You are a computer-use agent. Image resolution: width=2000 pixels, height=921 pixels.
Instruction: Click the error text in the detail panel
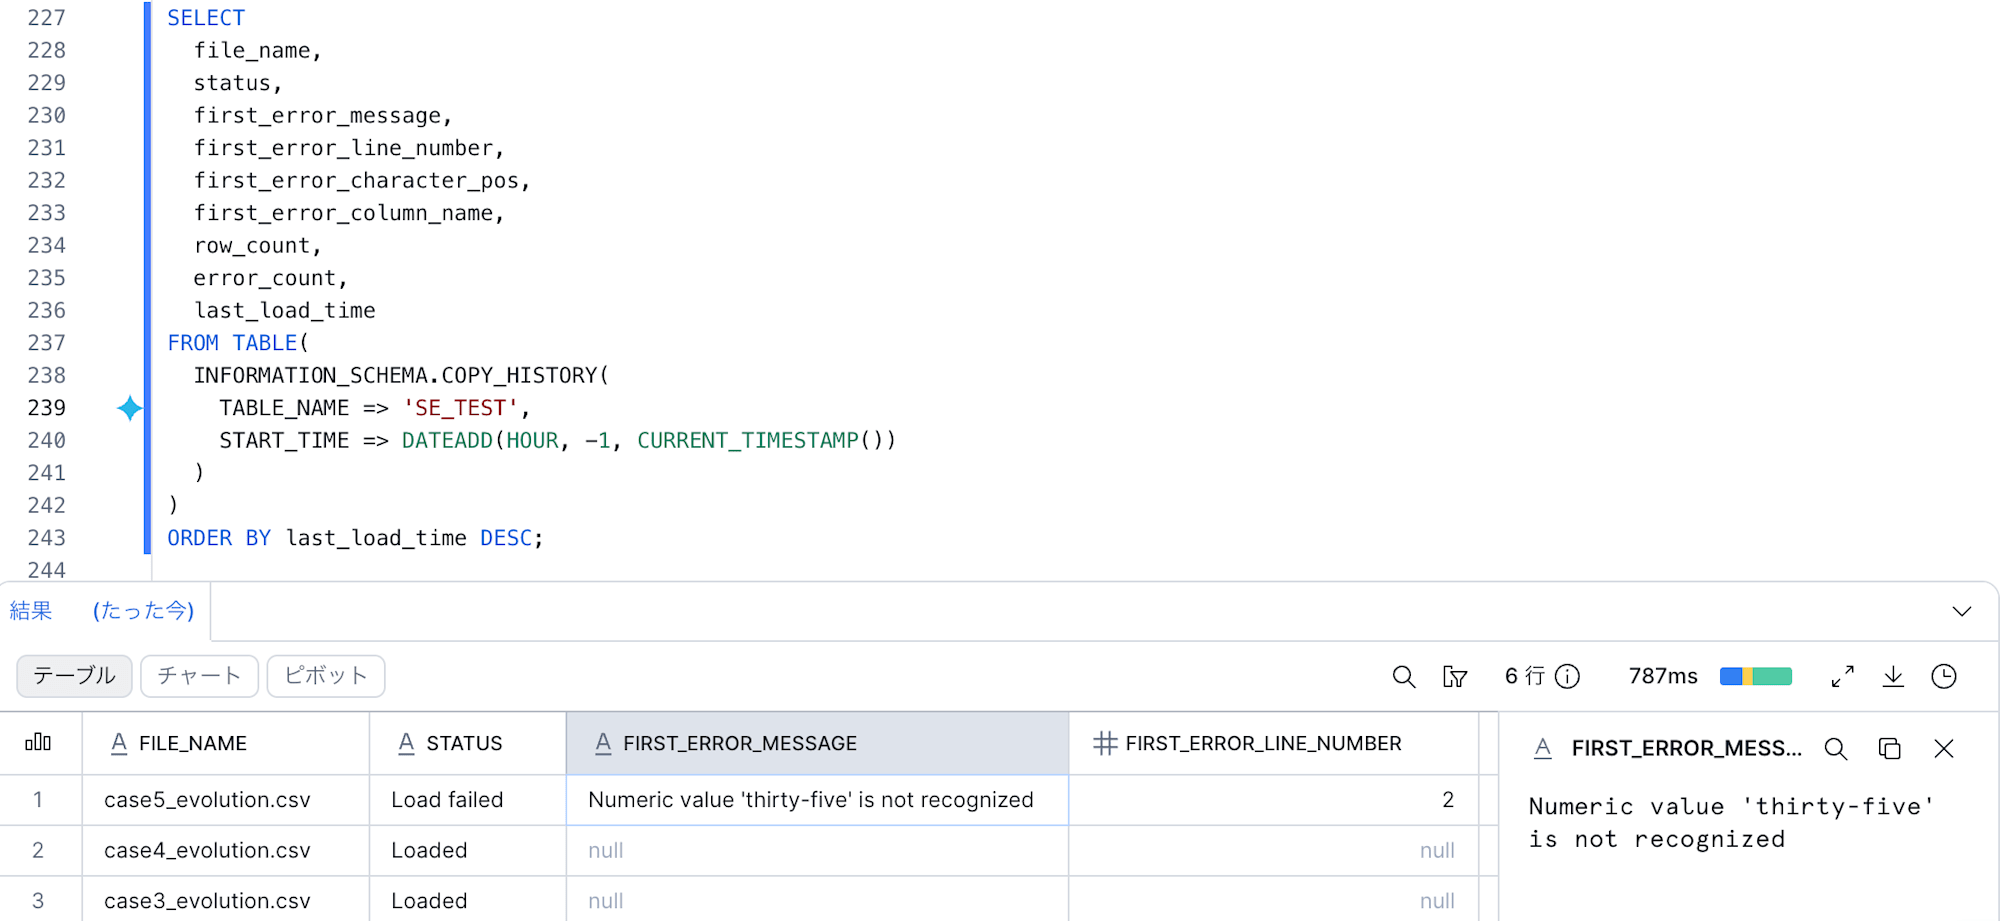point(1731,823)
